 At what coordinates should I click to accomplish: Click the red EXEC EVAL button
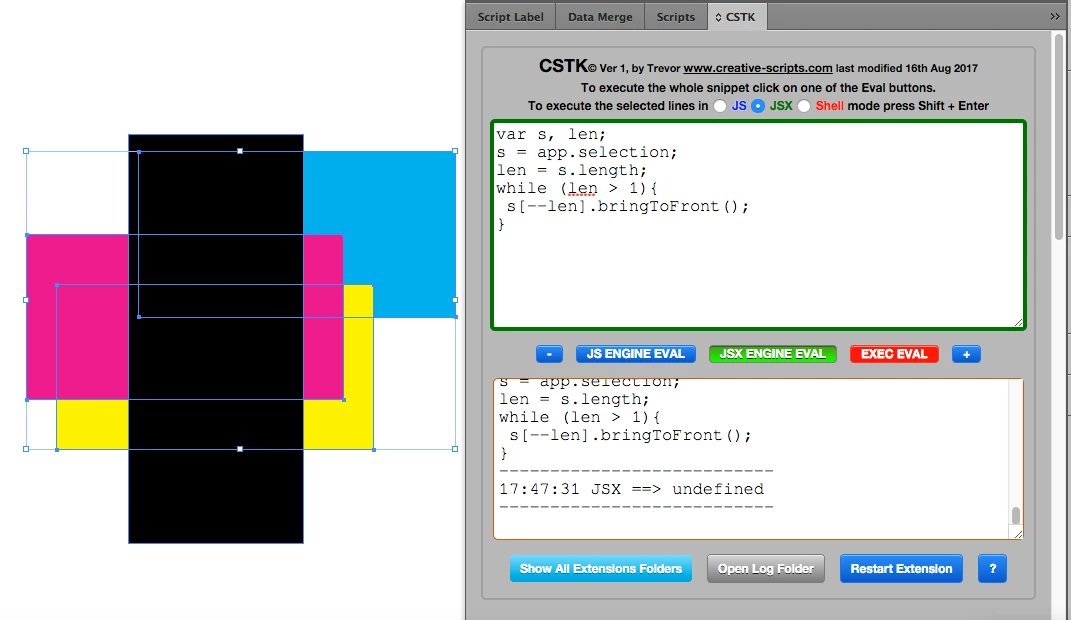894,354
